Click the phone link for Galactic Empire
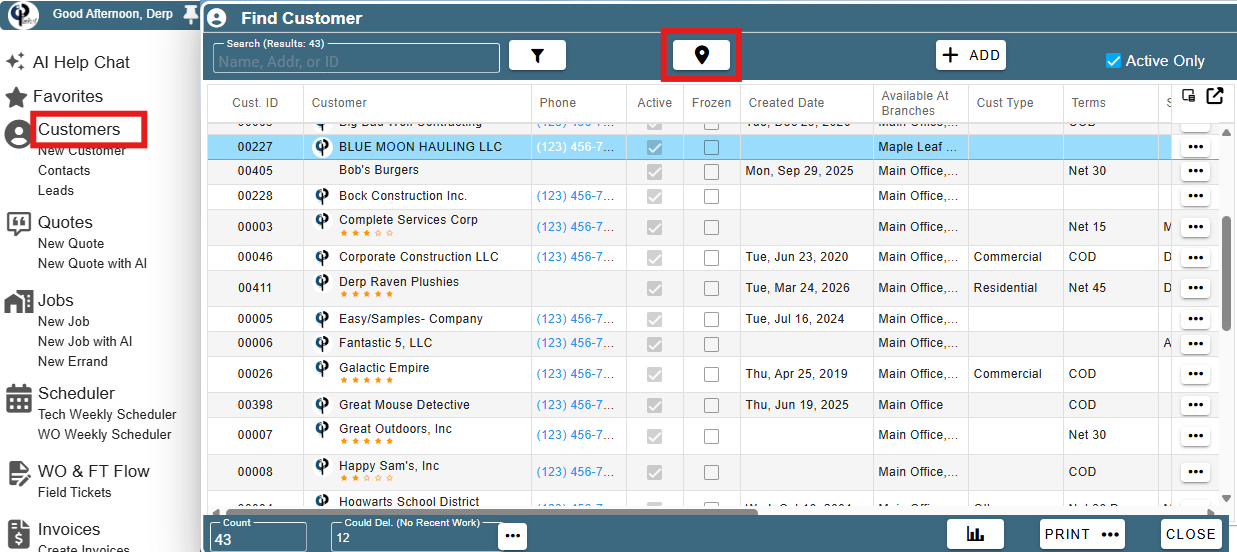The height and width of the screenshot is (552, 1237). click(575, 374)
